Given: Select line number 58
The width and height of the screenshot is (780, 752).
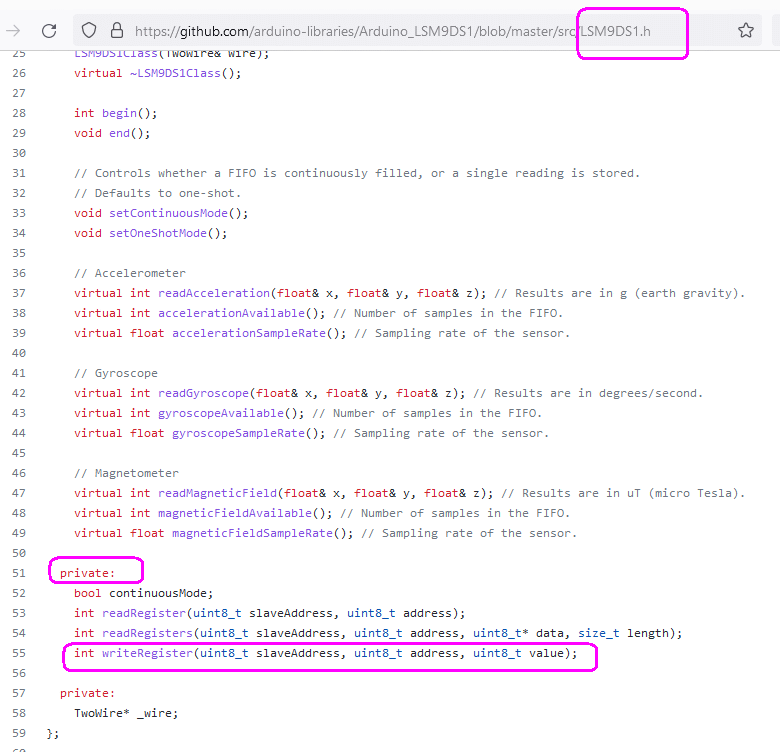Looking at the screenshot, I should coord(19,713).
